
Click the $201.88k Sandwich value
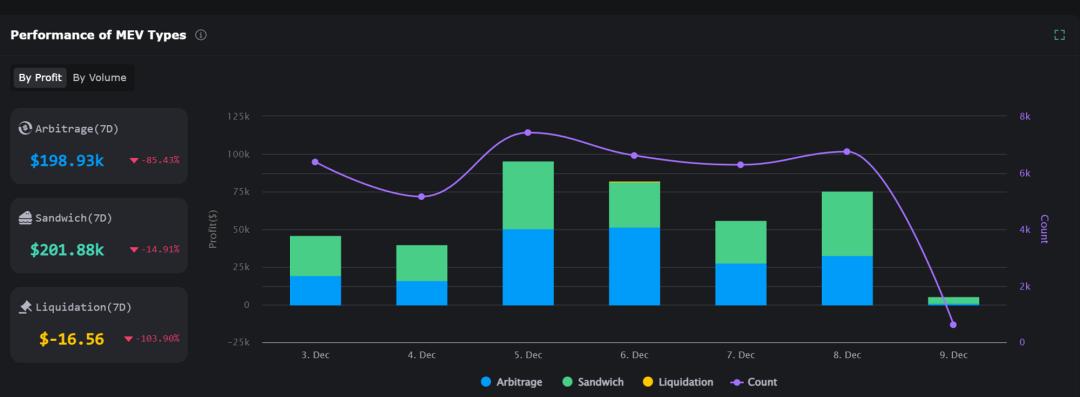67,250
